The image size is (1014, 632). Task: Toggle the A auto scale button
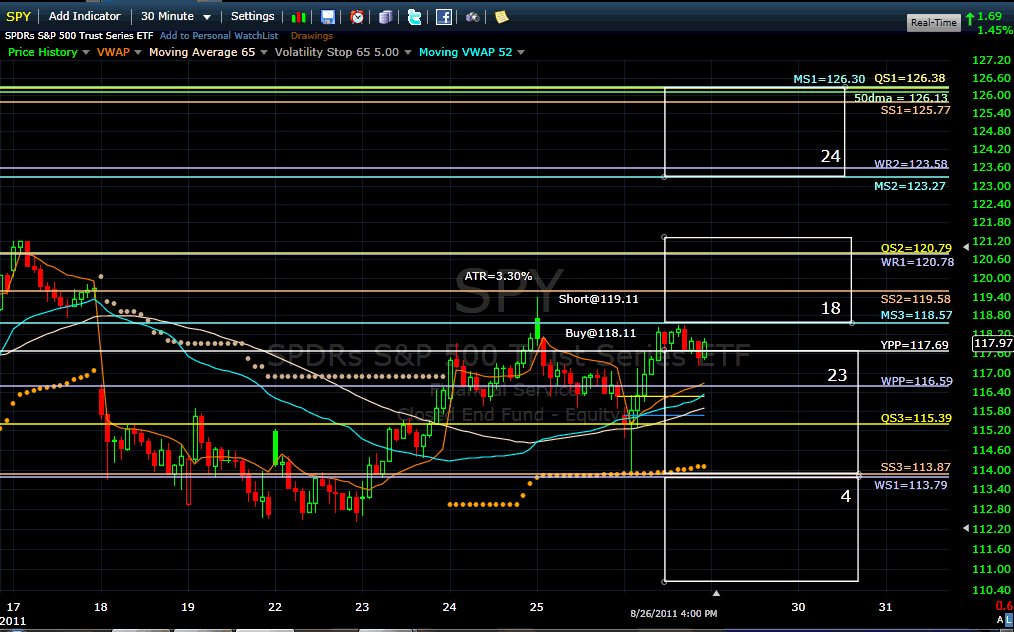[1002, 620]
